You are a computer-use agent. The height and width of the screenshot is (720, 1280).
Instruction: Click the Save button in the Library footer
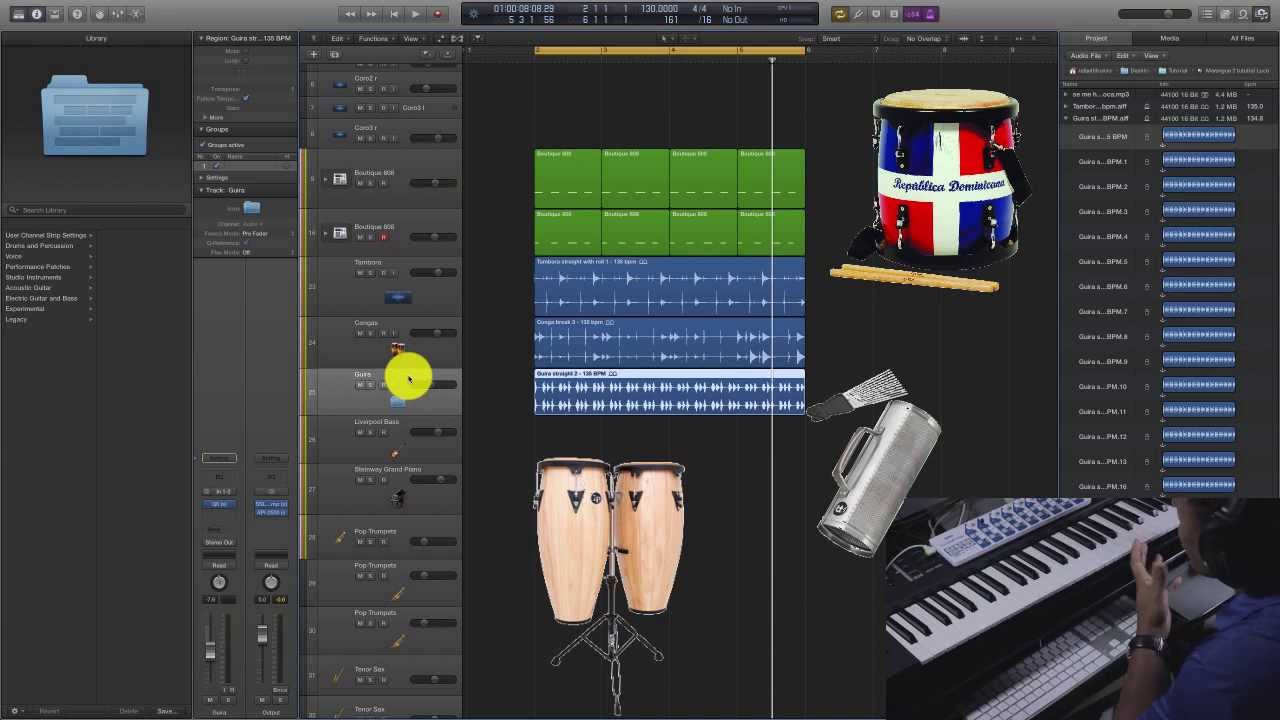(x=166, y=711)
